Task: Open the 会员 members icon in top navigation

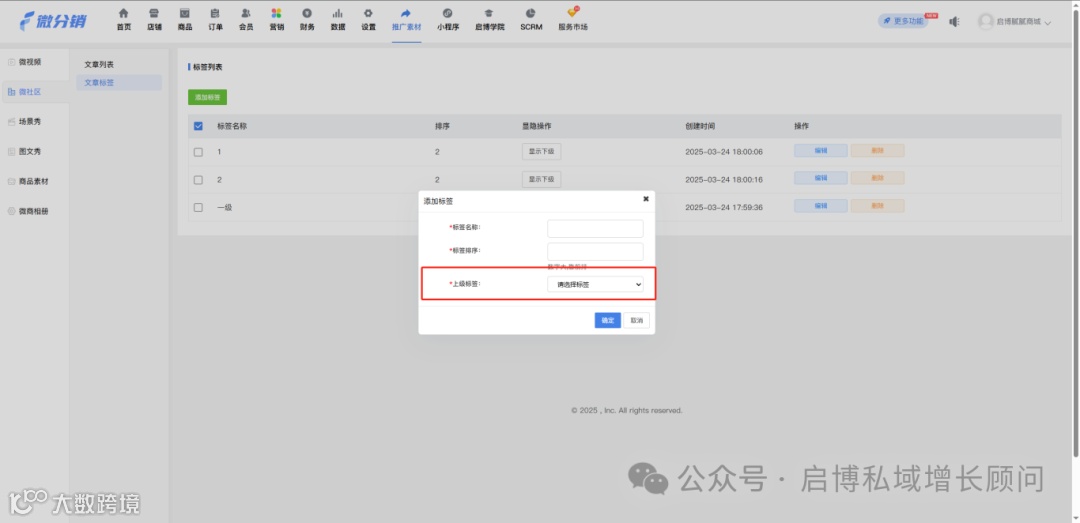Action: [246, 14]
